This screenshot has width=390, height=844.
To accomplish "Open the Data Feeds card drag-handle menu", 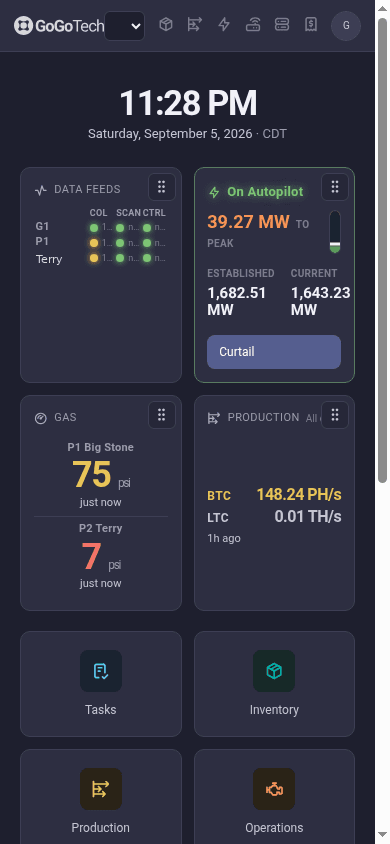I will click(161, 187).
